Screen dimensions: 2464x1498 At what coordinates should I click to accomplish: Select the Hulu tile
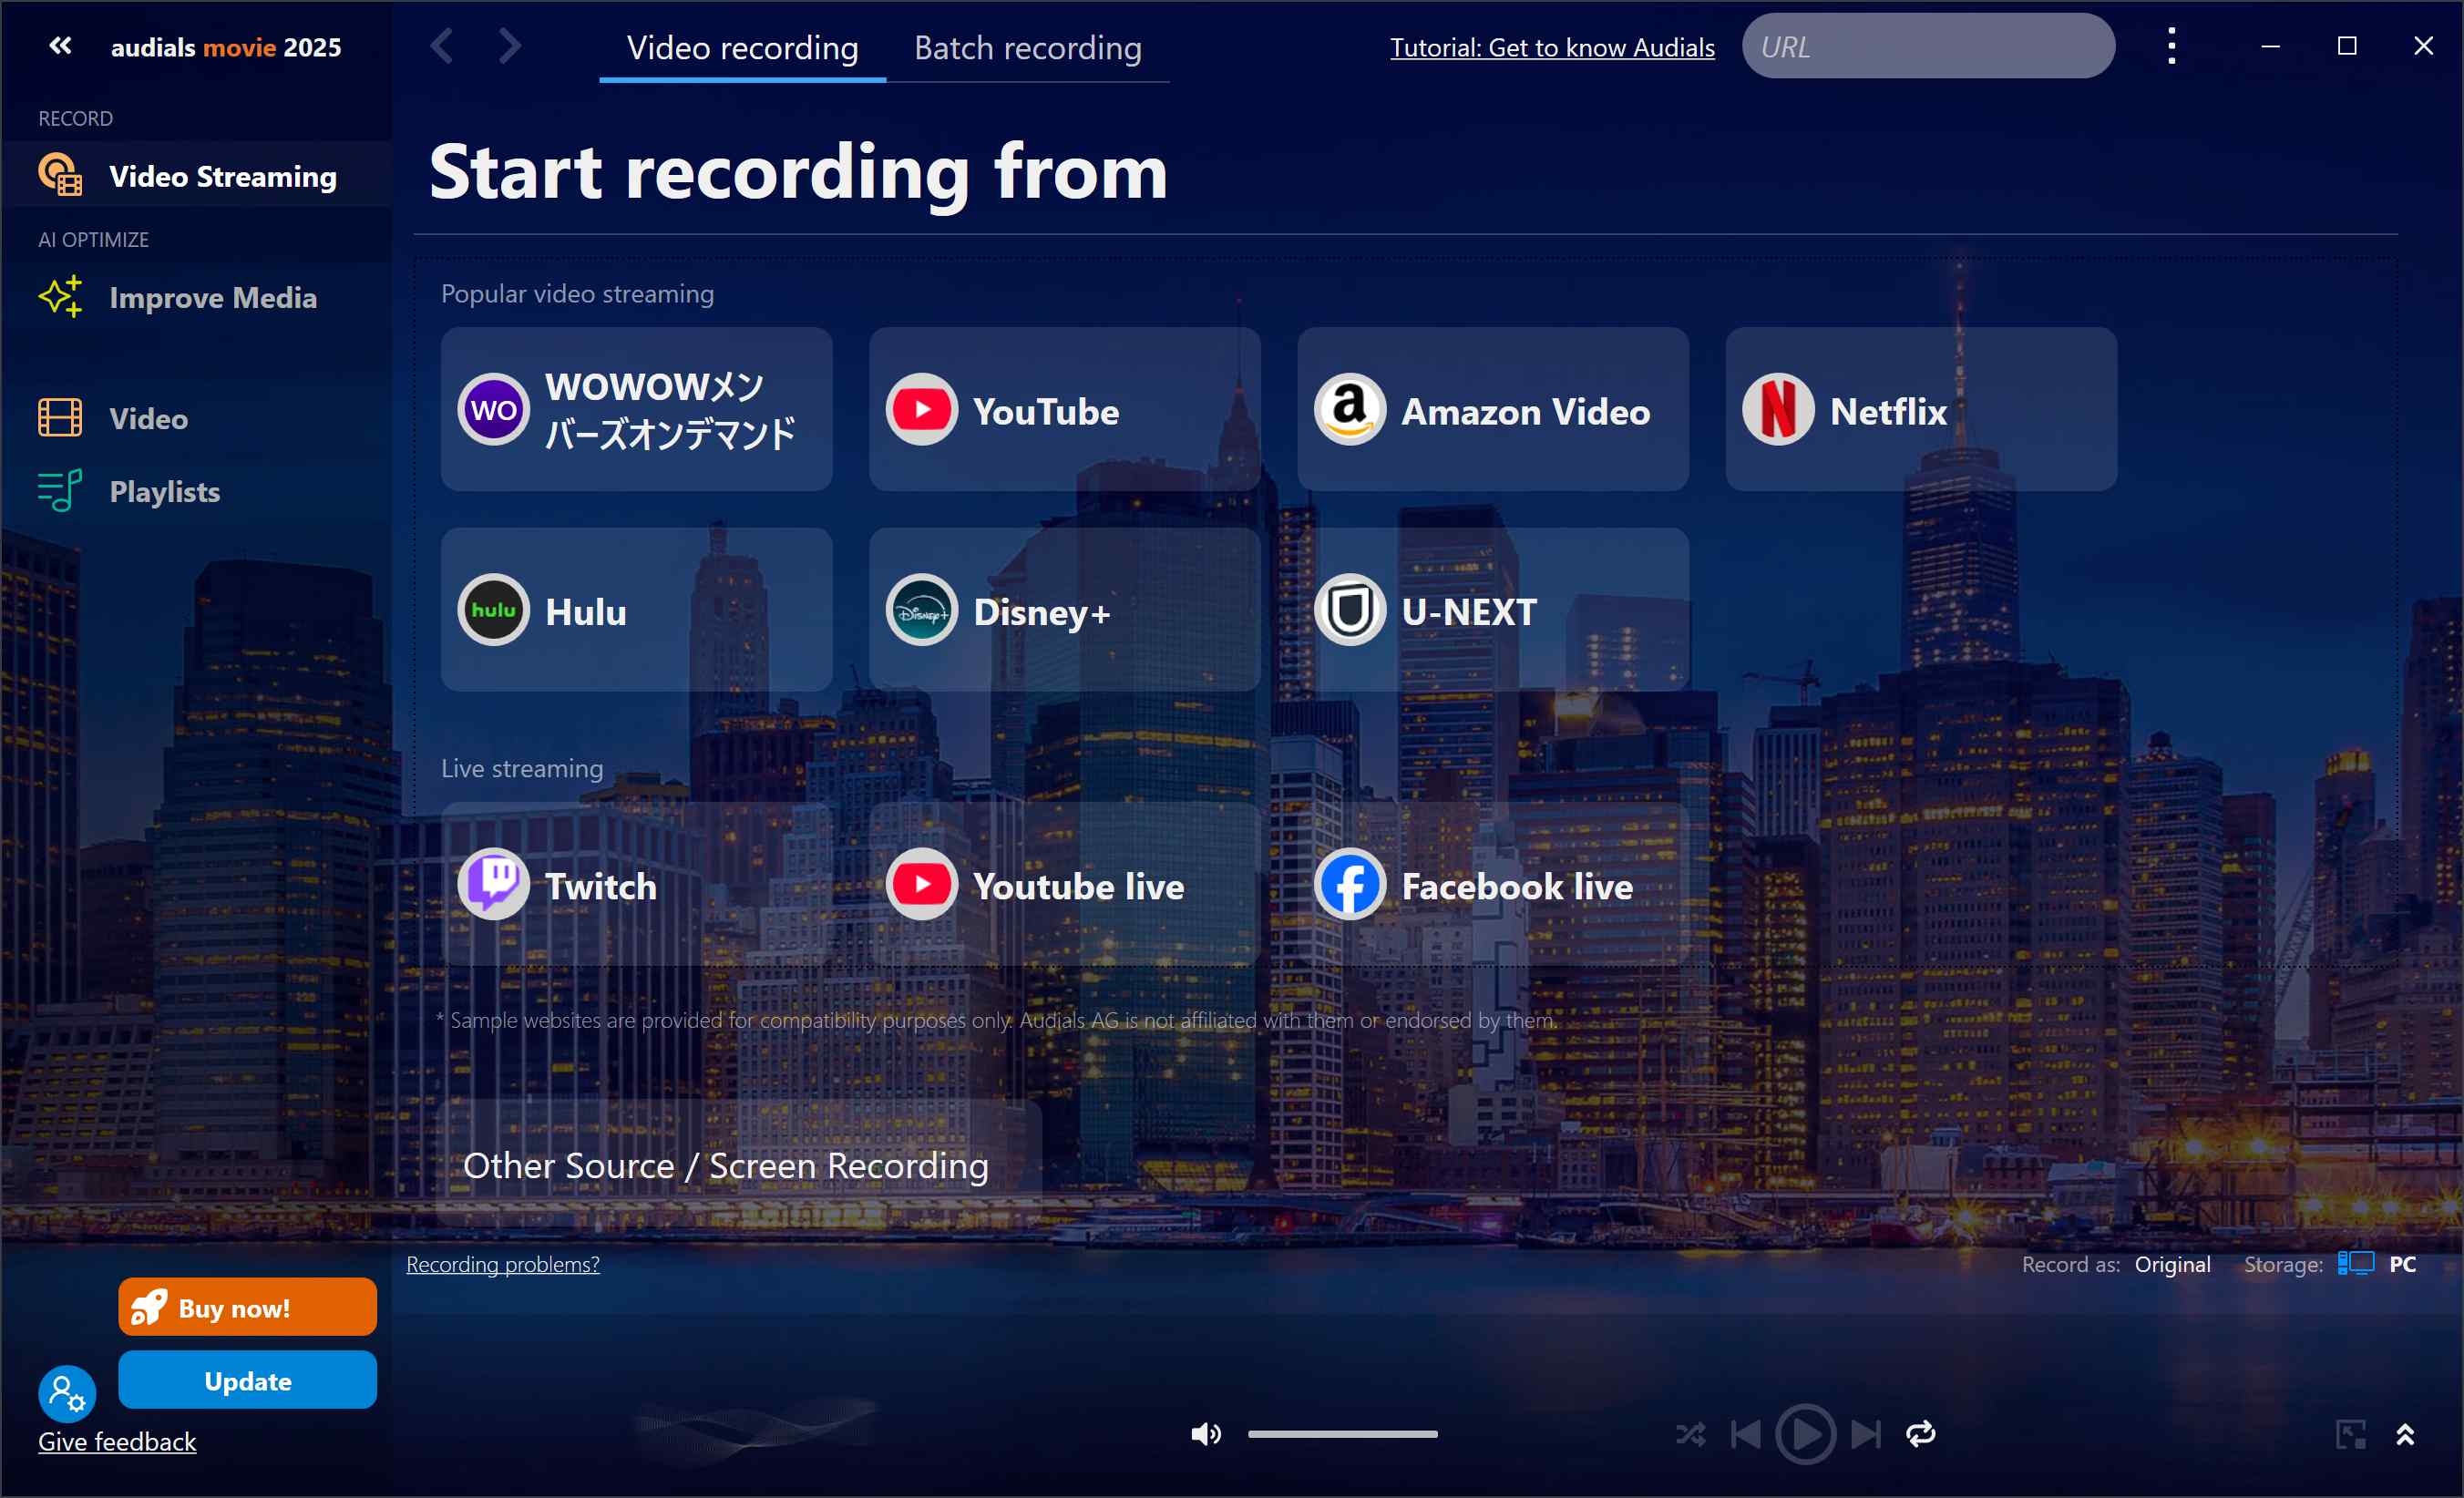(x=636, y=609)
